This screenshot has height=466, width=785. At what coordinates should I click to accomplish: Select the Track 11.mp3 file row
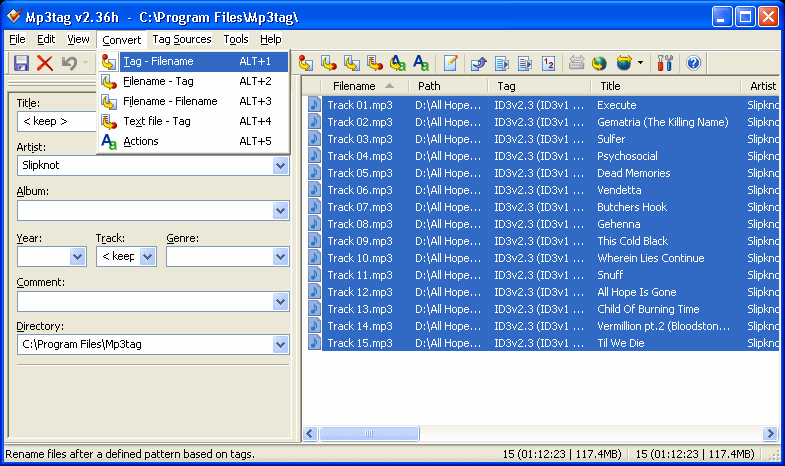[x=543, y=275]
